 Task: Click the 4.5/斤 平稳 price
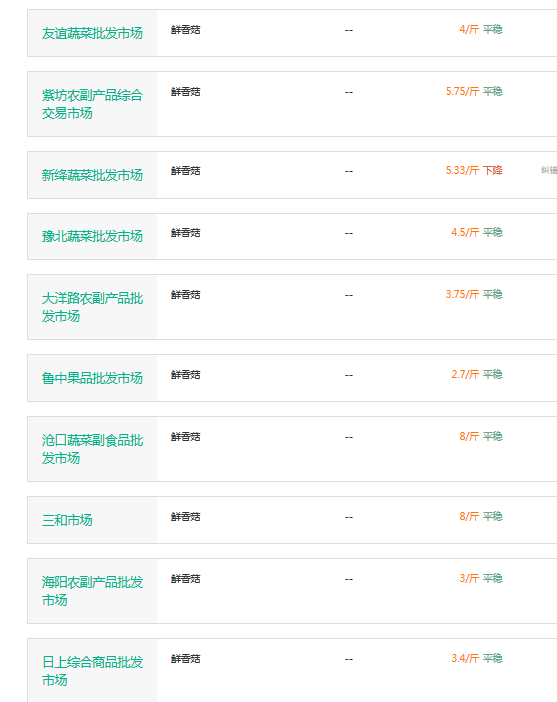(x=476, y=232)
